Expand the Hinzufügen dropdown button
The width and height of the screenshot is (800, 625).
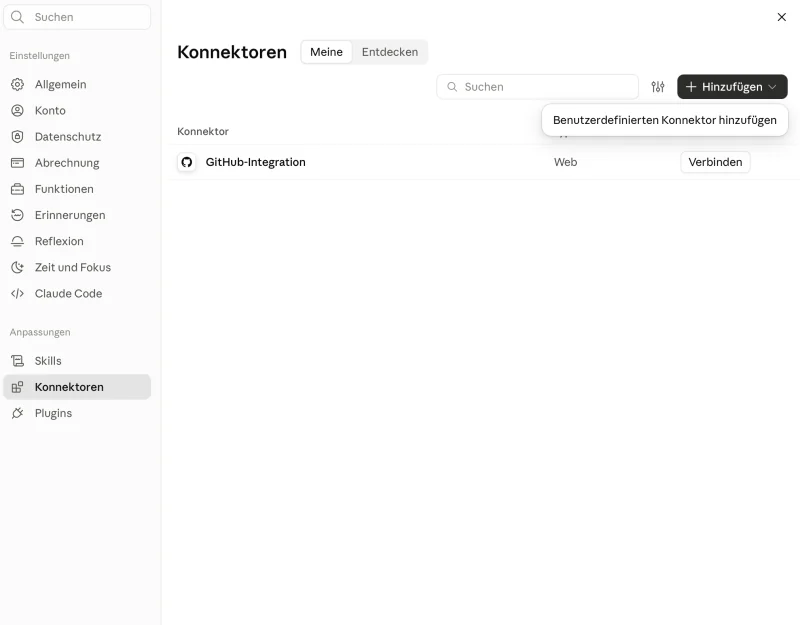[732, 87]
